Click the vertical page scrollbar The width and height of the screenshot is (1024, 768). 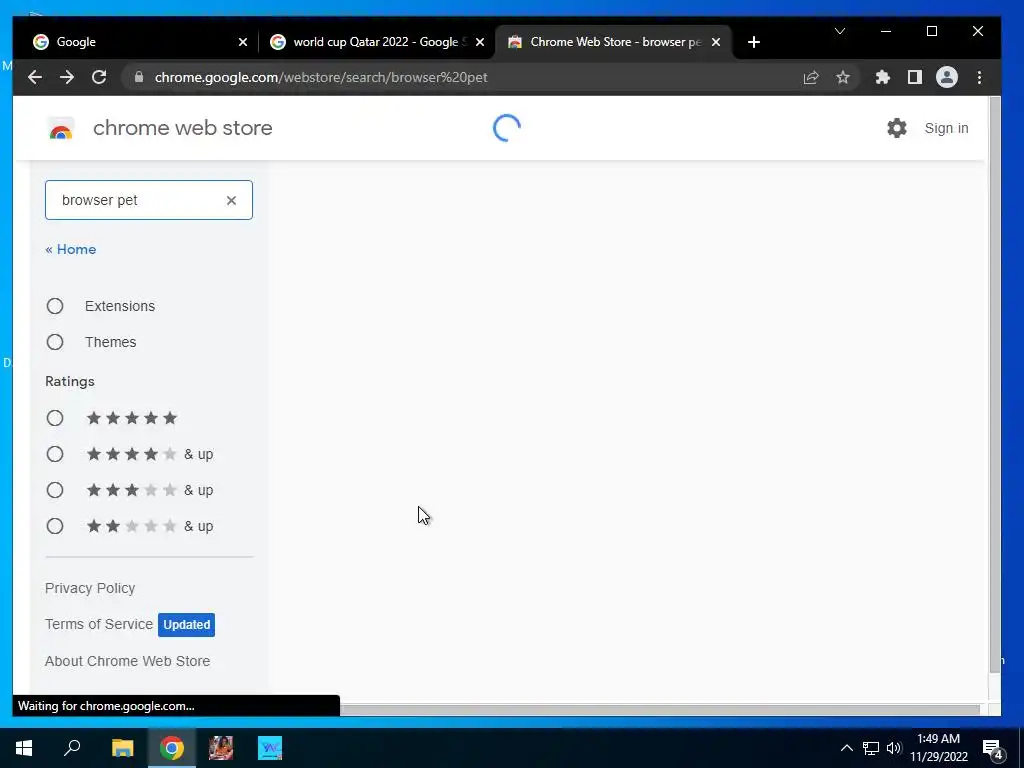995,385
